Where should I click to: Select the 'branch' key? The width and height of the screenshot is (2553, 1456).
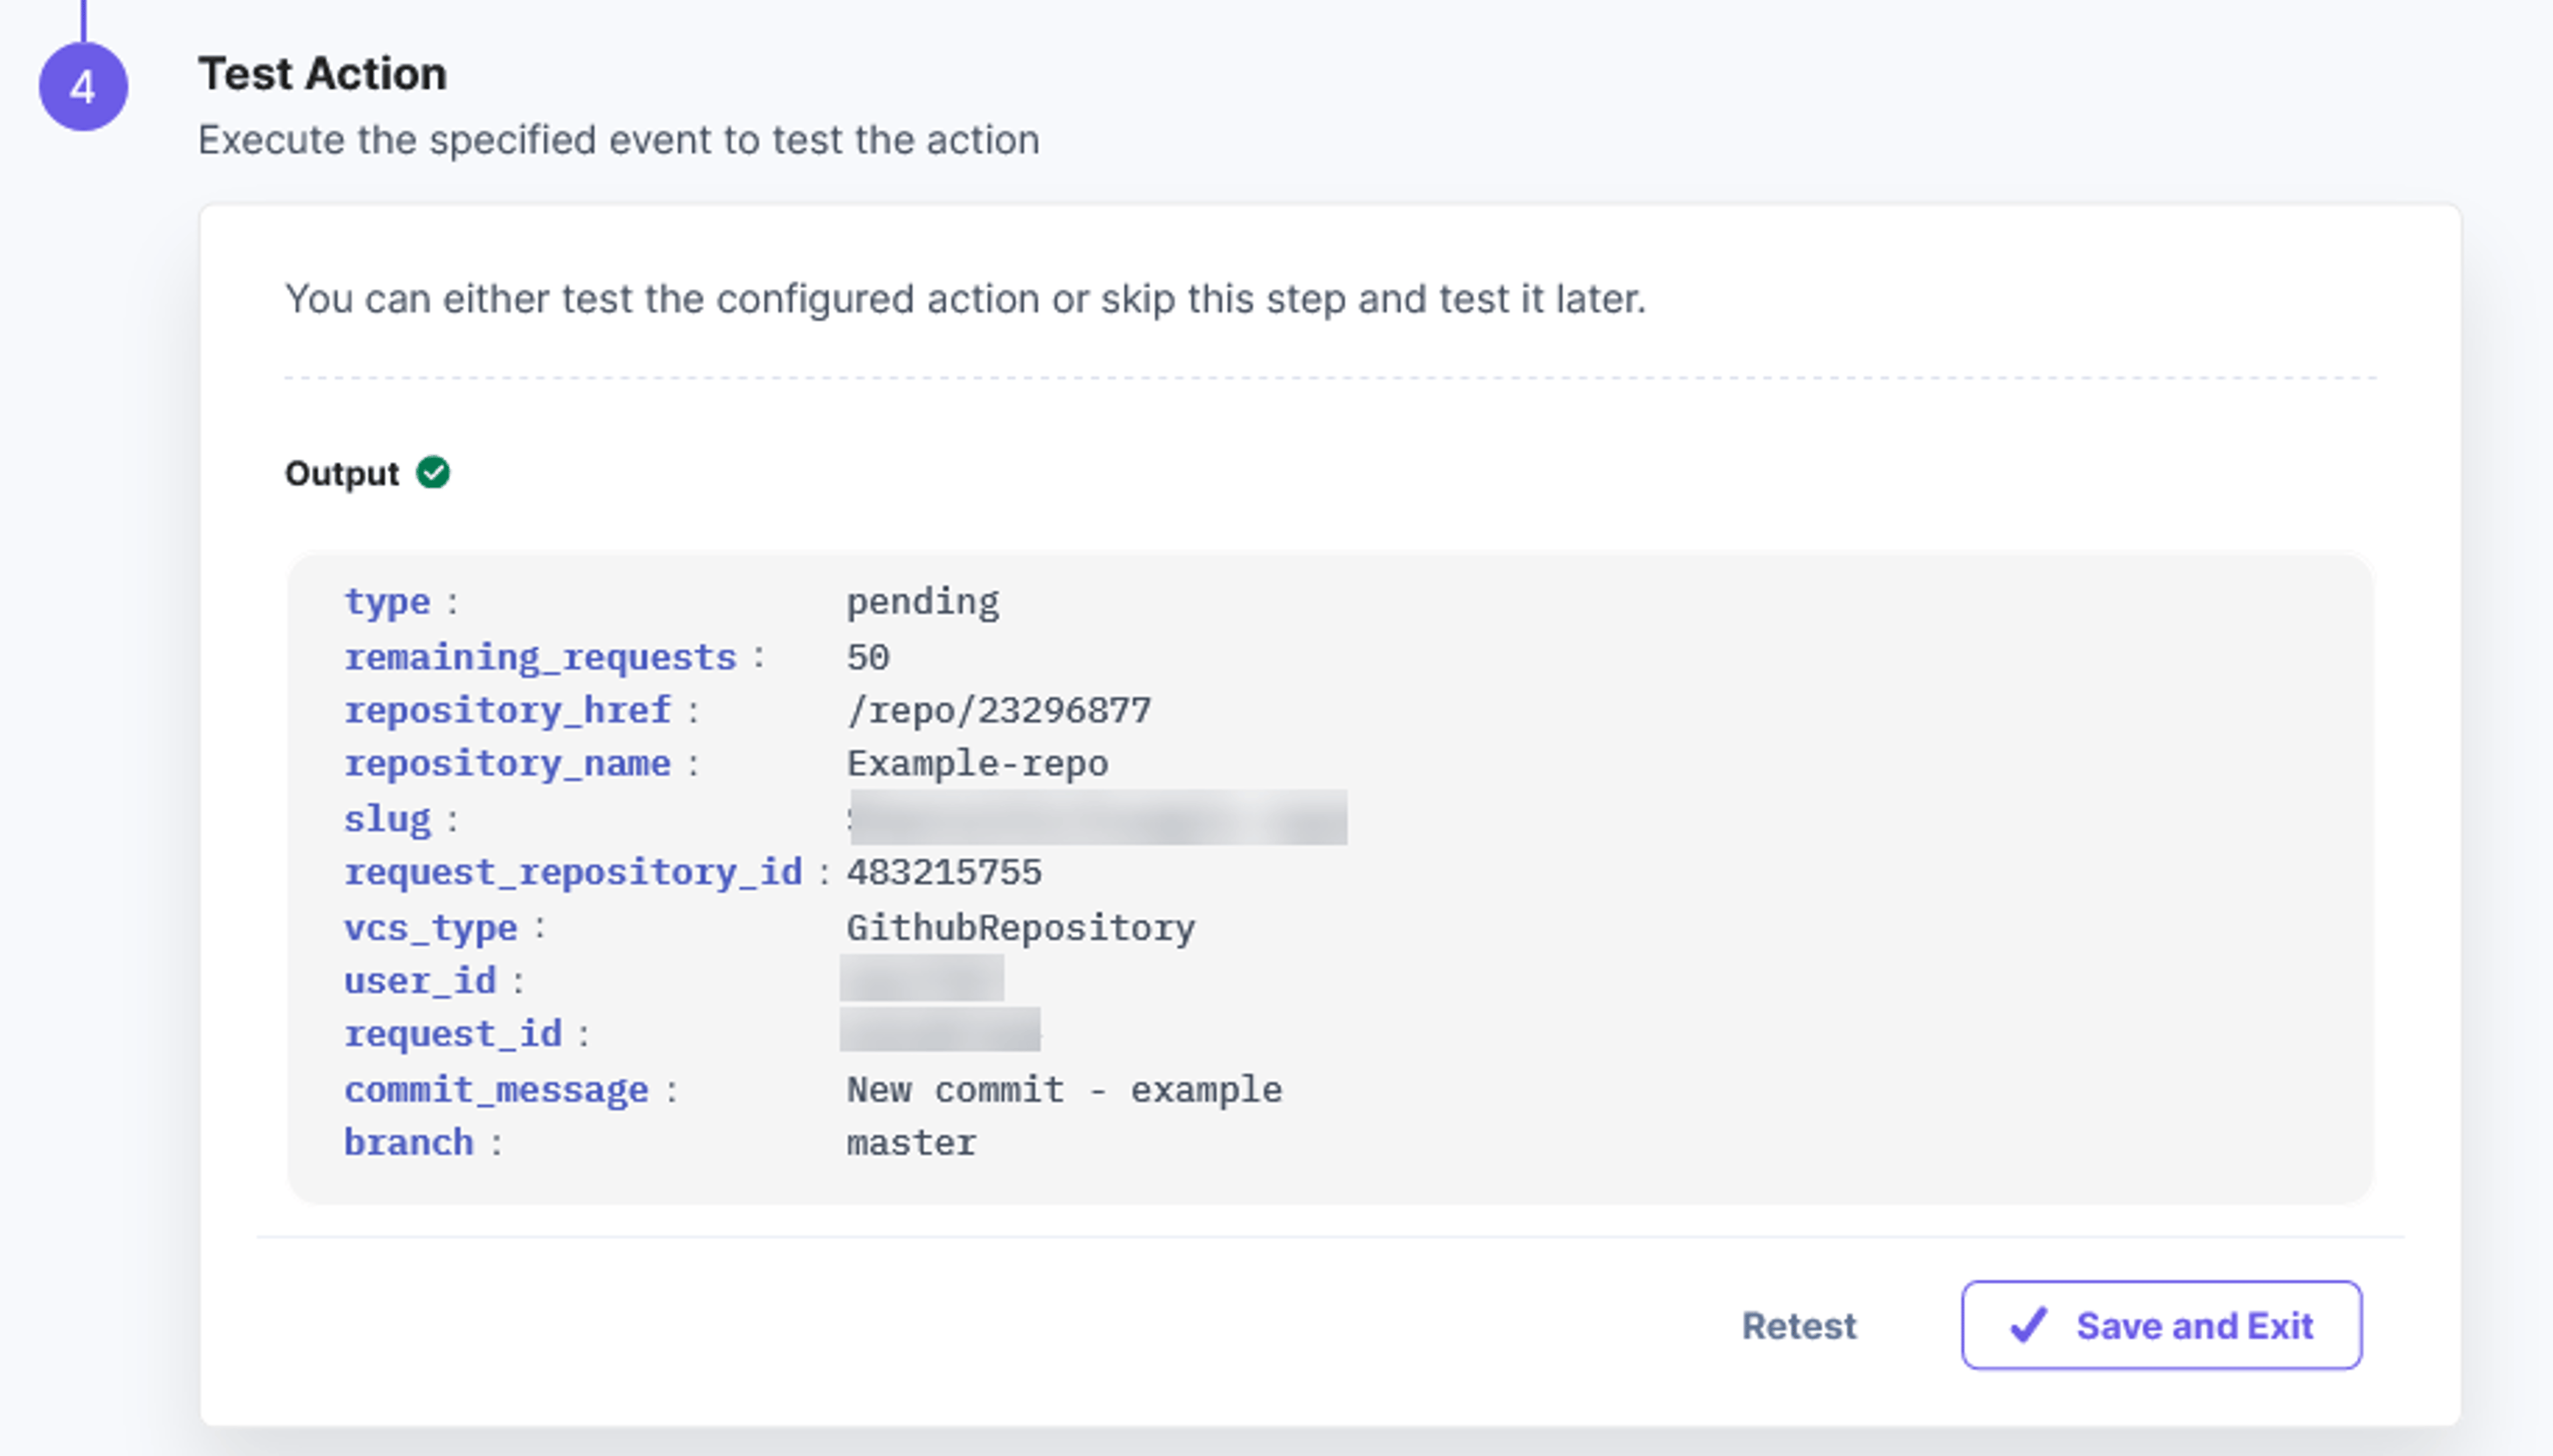pyautogui.click(x=409, y=1143)
